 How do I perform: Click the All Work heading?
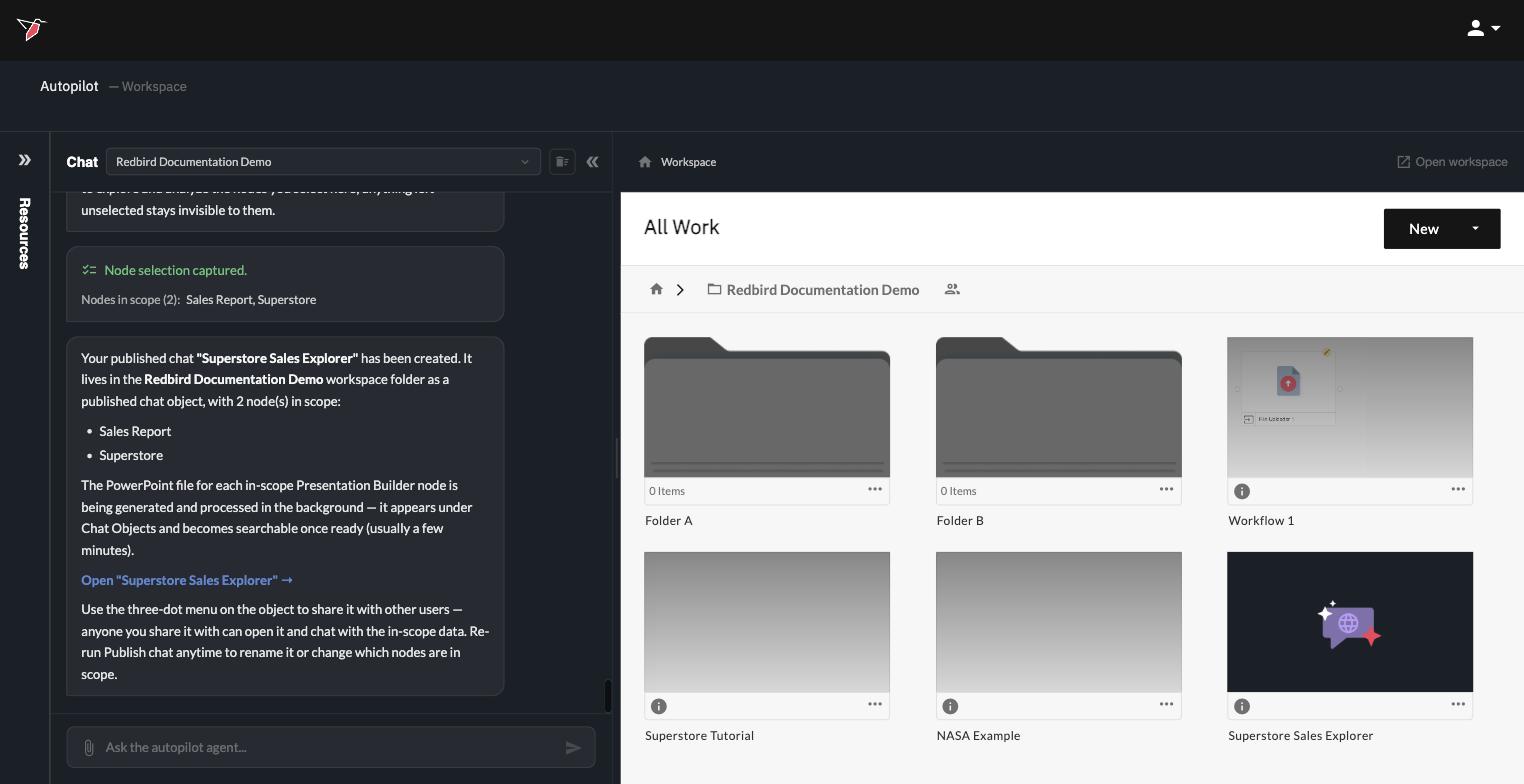pyautogui.click(x=682, y=227)
